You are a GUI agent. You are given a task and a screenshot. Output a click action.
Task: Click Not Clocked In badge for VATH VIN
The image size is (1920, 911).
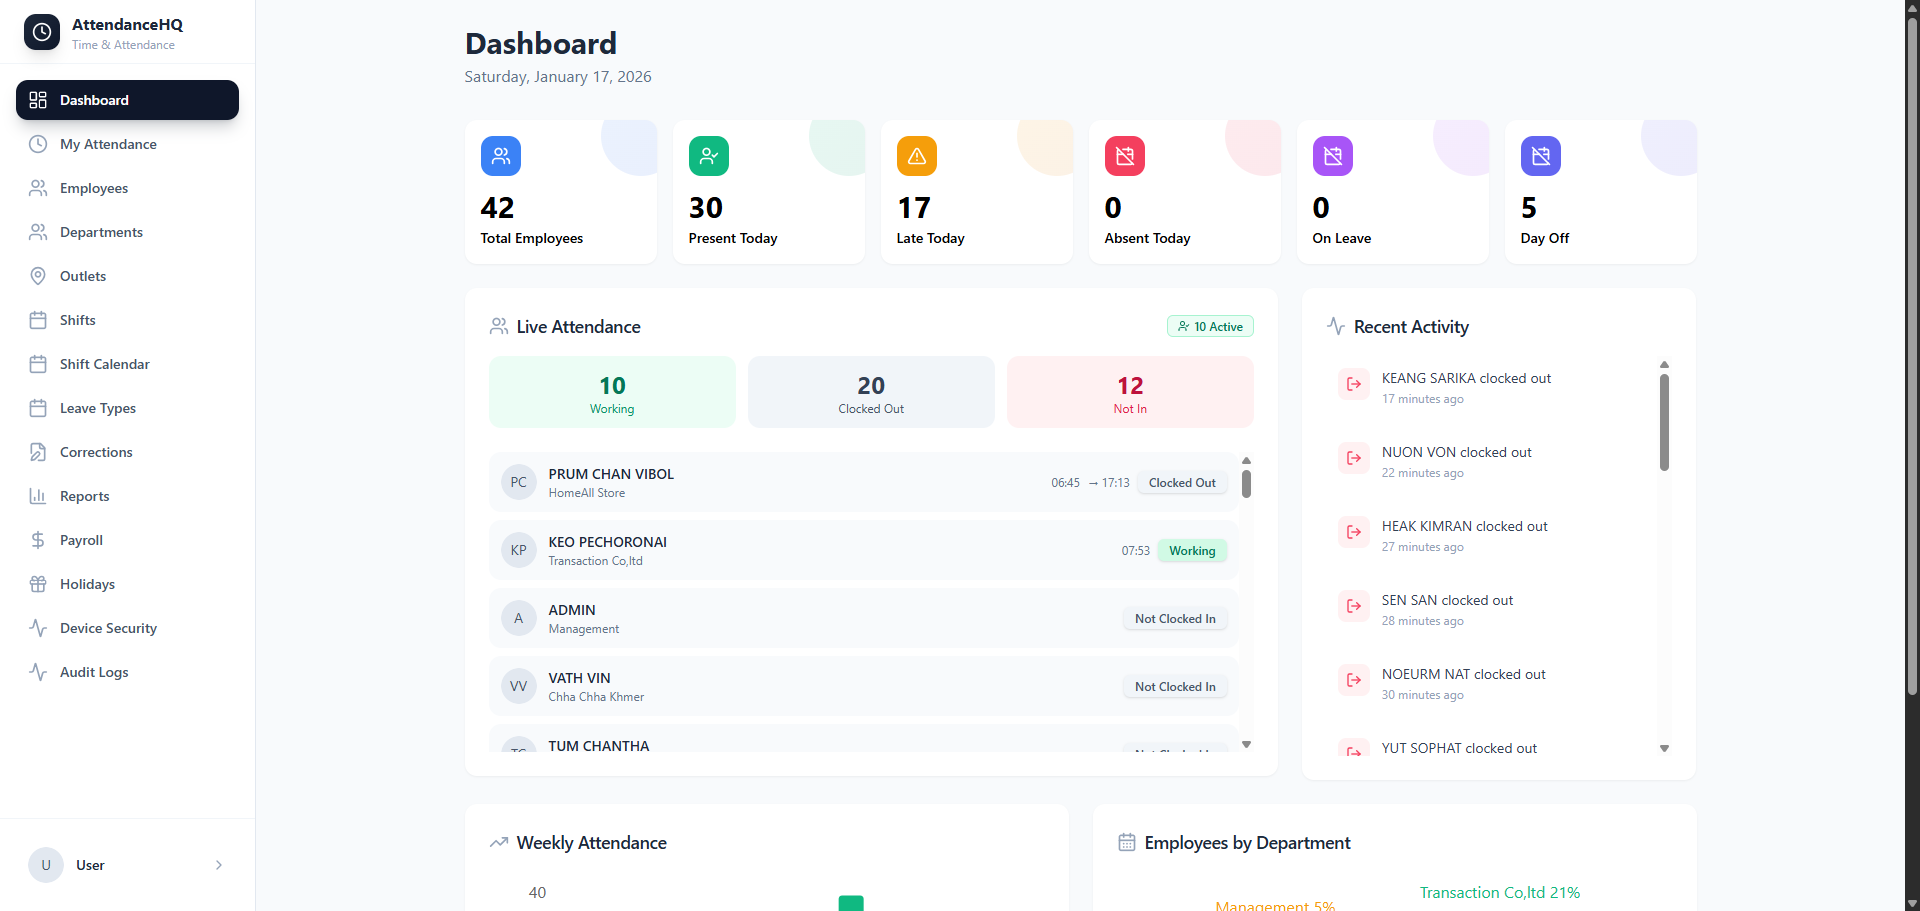point(1175,687)
